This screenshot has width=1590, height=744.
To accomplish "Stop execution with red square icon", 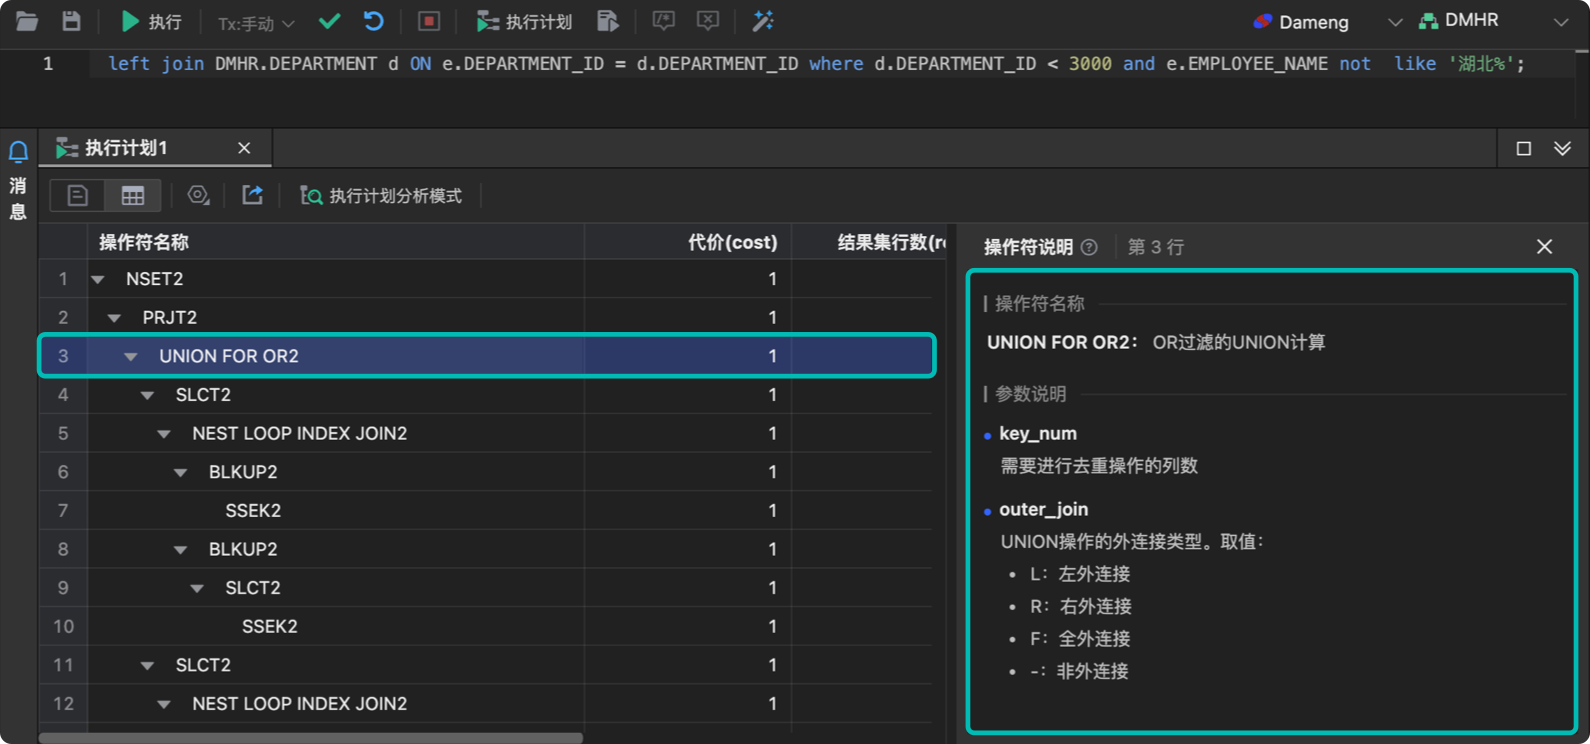I will tap(429, 21).
